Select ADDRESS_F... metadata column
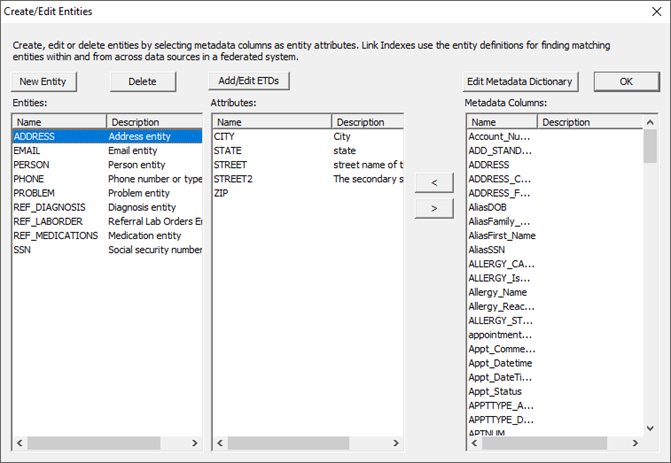 coord(499,193)
